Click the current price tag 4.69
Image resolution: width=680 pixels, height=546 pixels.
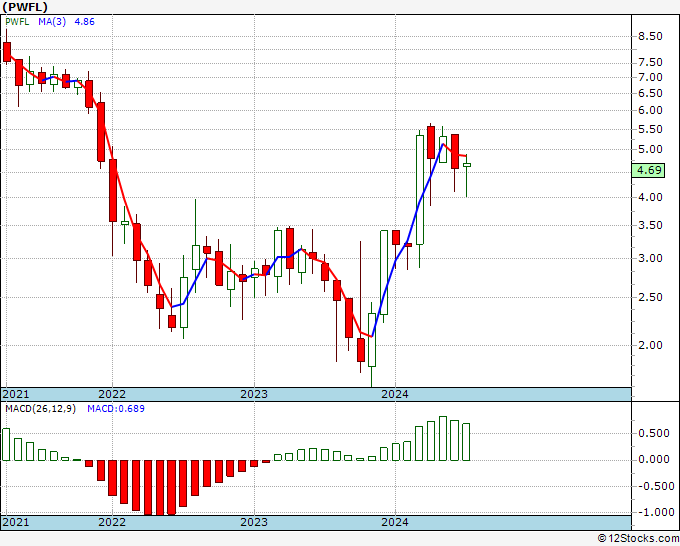click(648, 170)
